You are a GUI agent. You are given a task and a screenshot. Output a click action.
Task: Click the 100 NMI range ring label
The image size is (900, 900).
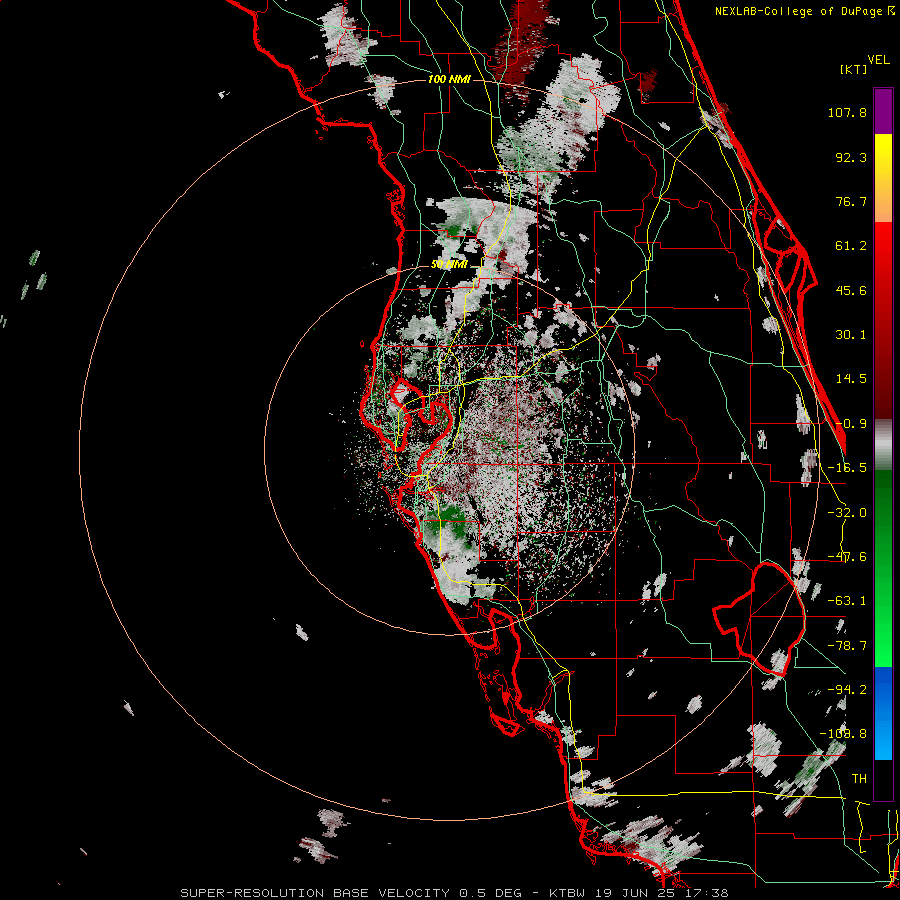click(449, 79)
